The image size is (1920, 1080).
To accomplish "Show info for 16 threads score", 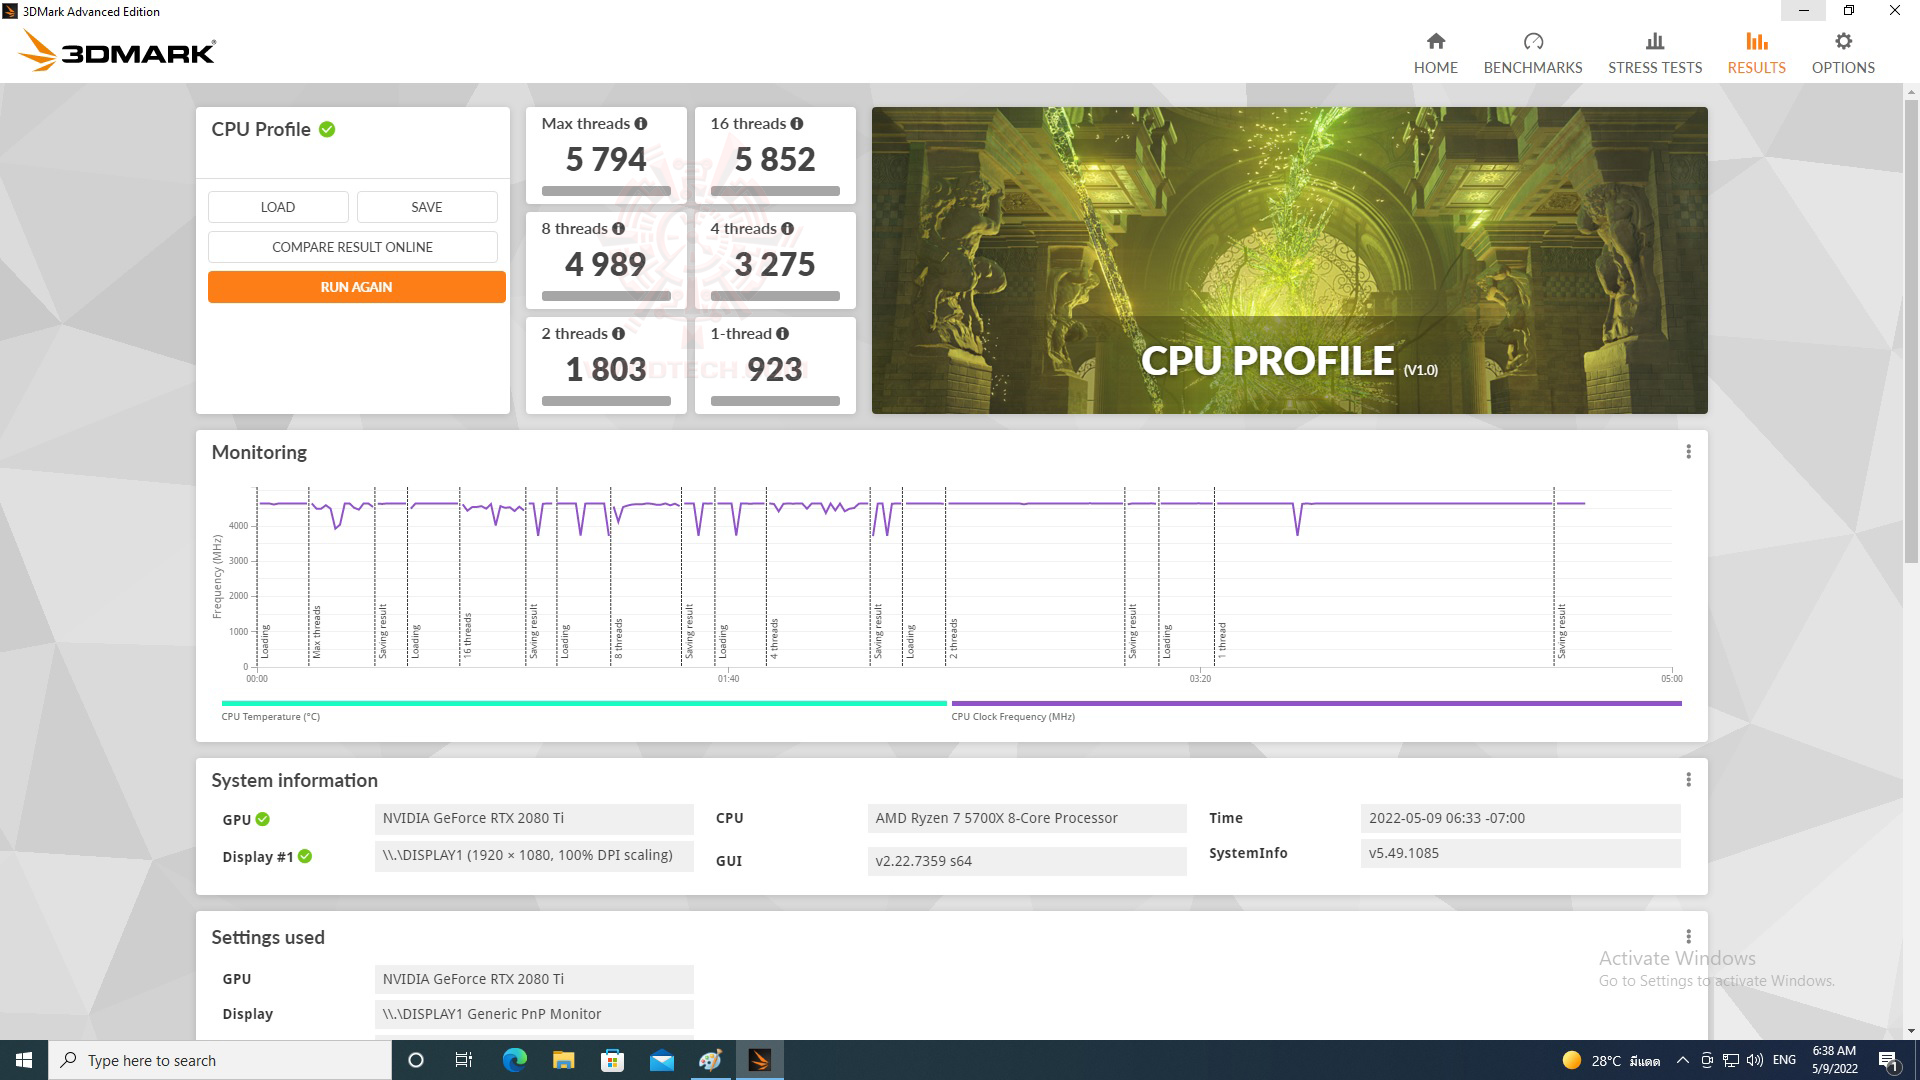I will 797,124.
